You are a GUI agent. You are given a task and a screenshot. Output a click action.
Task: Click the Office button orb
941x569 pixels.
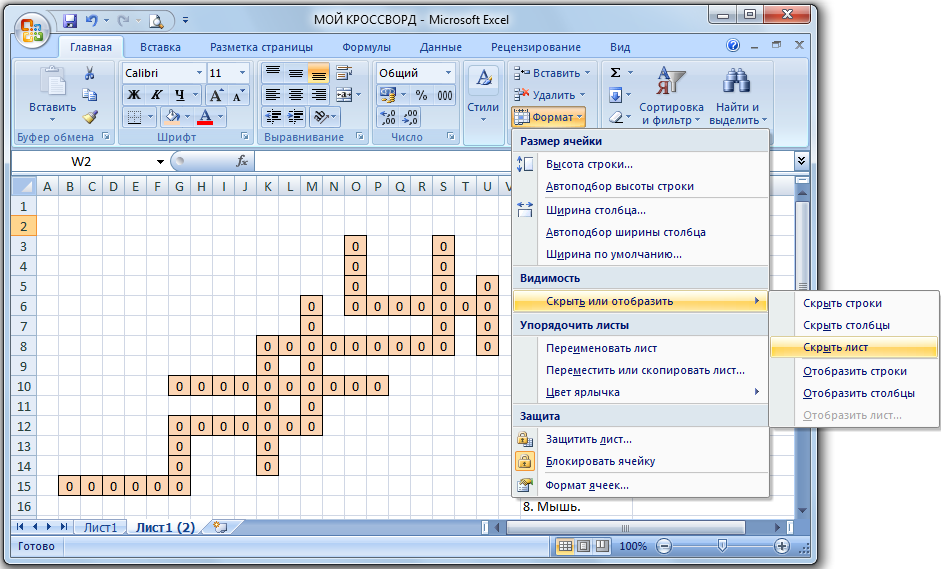(32, 29)
